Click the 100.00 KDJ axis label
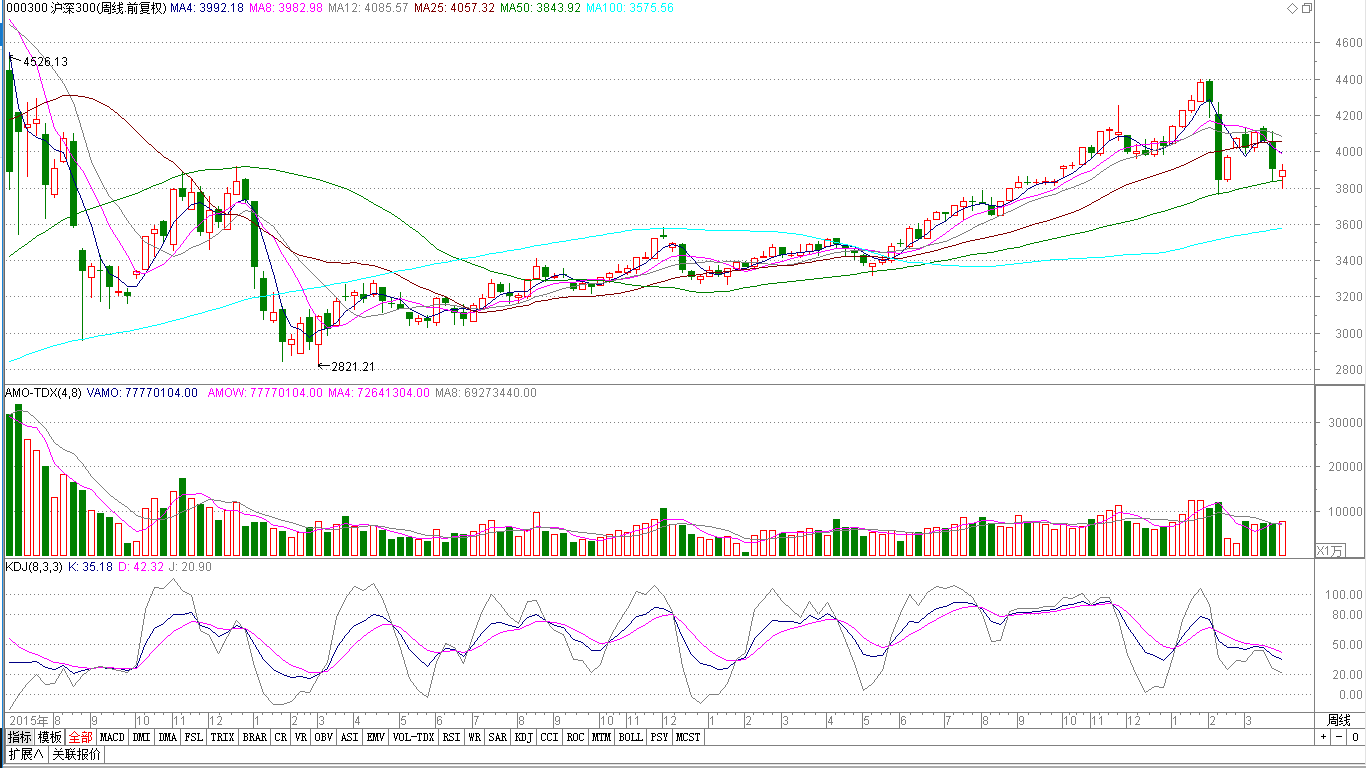1366x768 pixels. coord(1344,595)
